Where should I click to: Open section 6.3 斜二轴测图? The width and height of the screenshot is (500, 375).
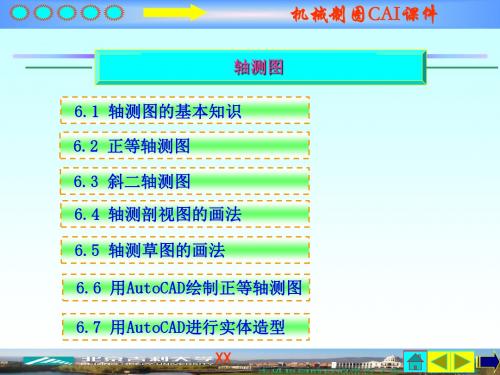(185, 181)
